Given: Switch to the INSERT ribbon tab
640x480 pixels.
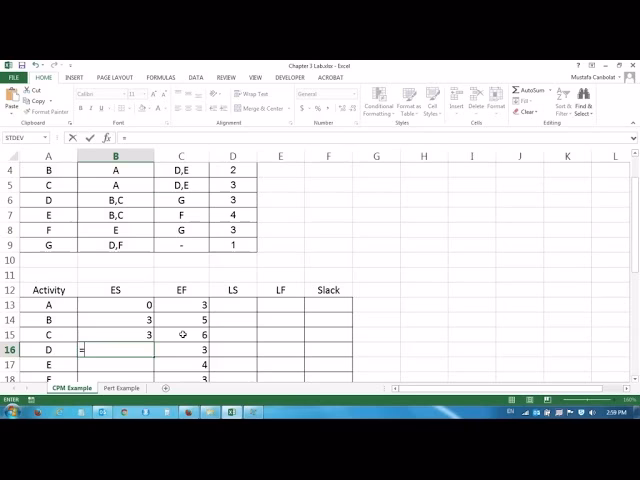Looking at the screenshot, I should point(74,78).
